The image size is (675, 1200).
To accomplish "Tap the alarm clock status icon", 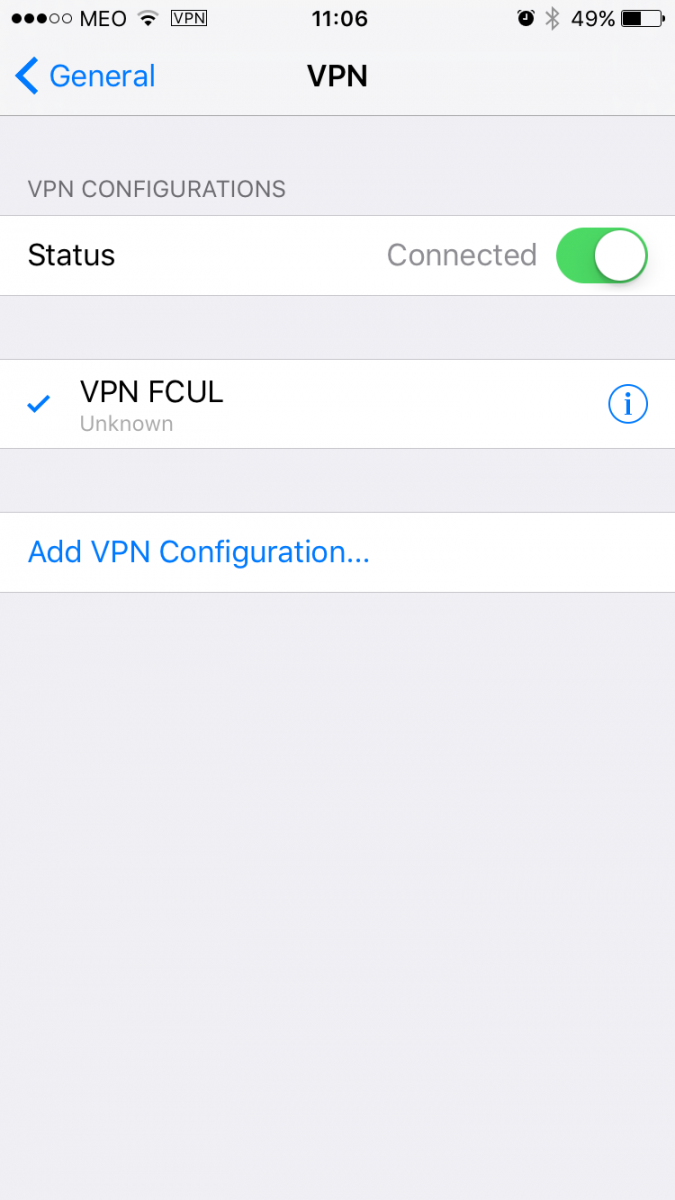I will pos(526,18).
